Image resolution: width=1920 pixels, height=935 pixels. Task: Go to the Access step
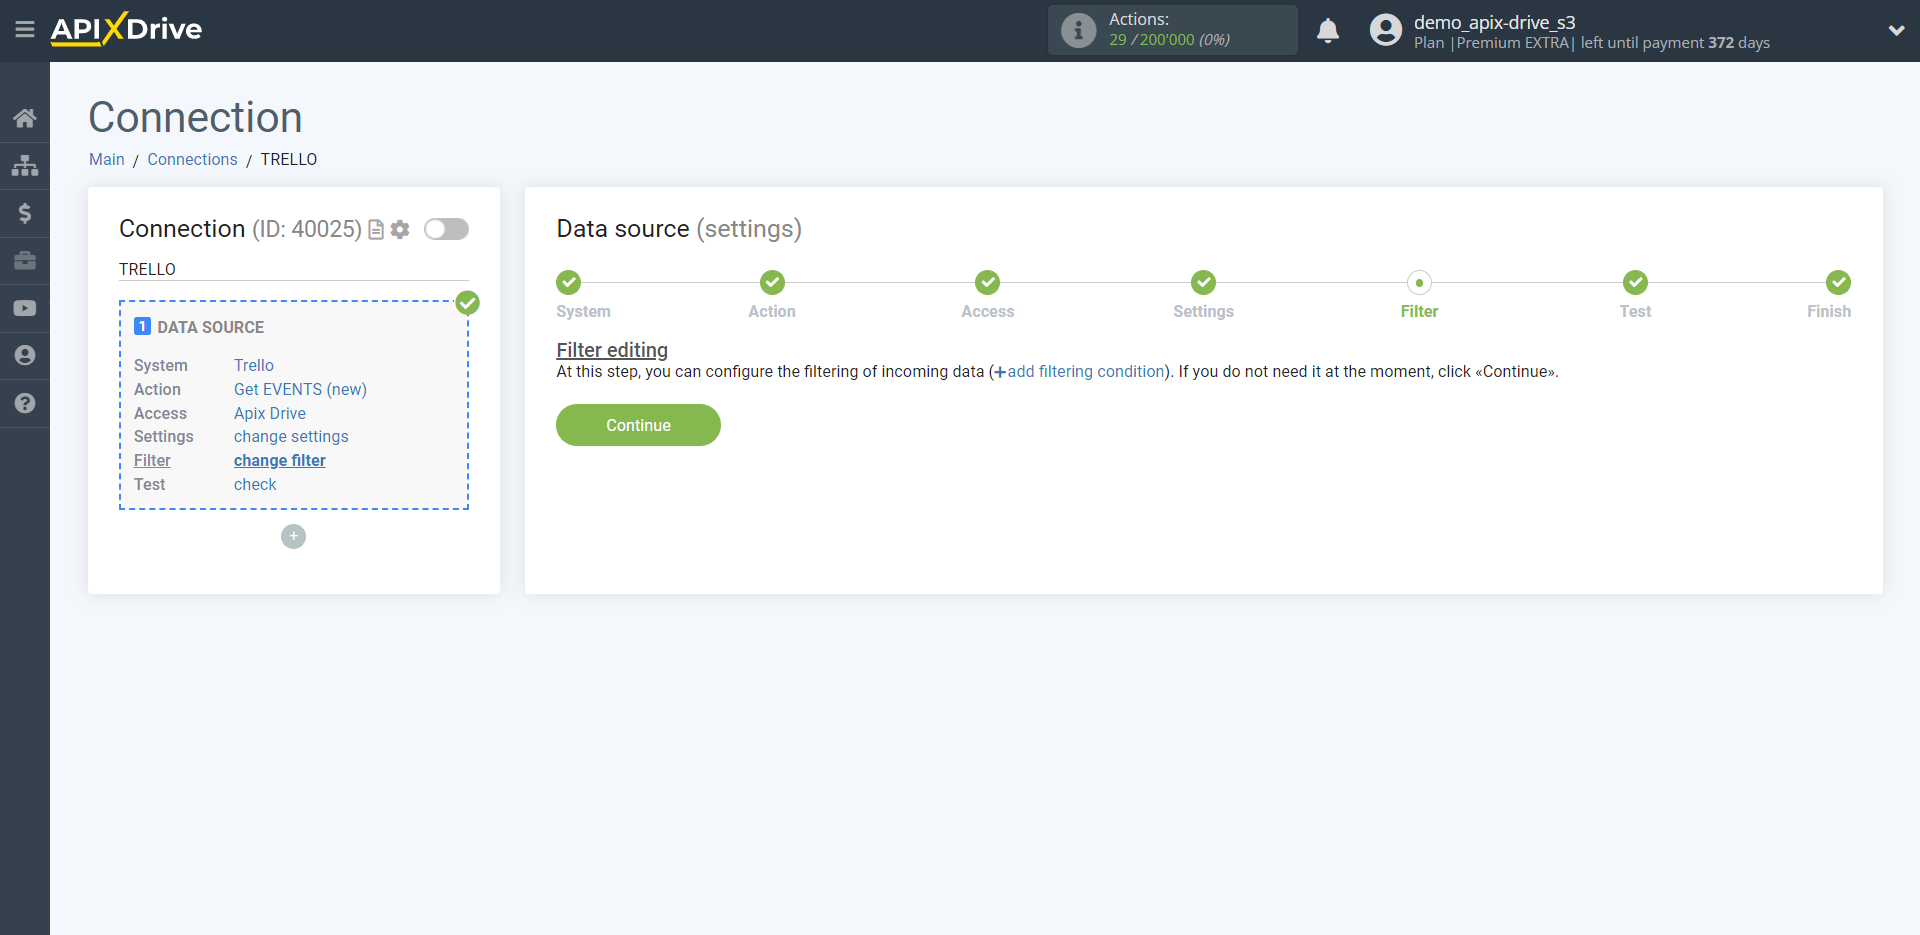(988, 282)
